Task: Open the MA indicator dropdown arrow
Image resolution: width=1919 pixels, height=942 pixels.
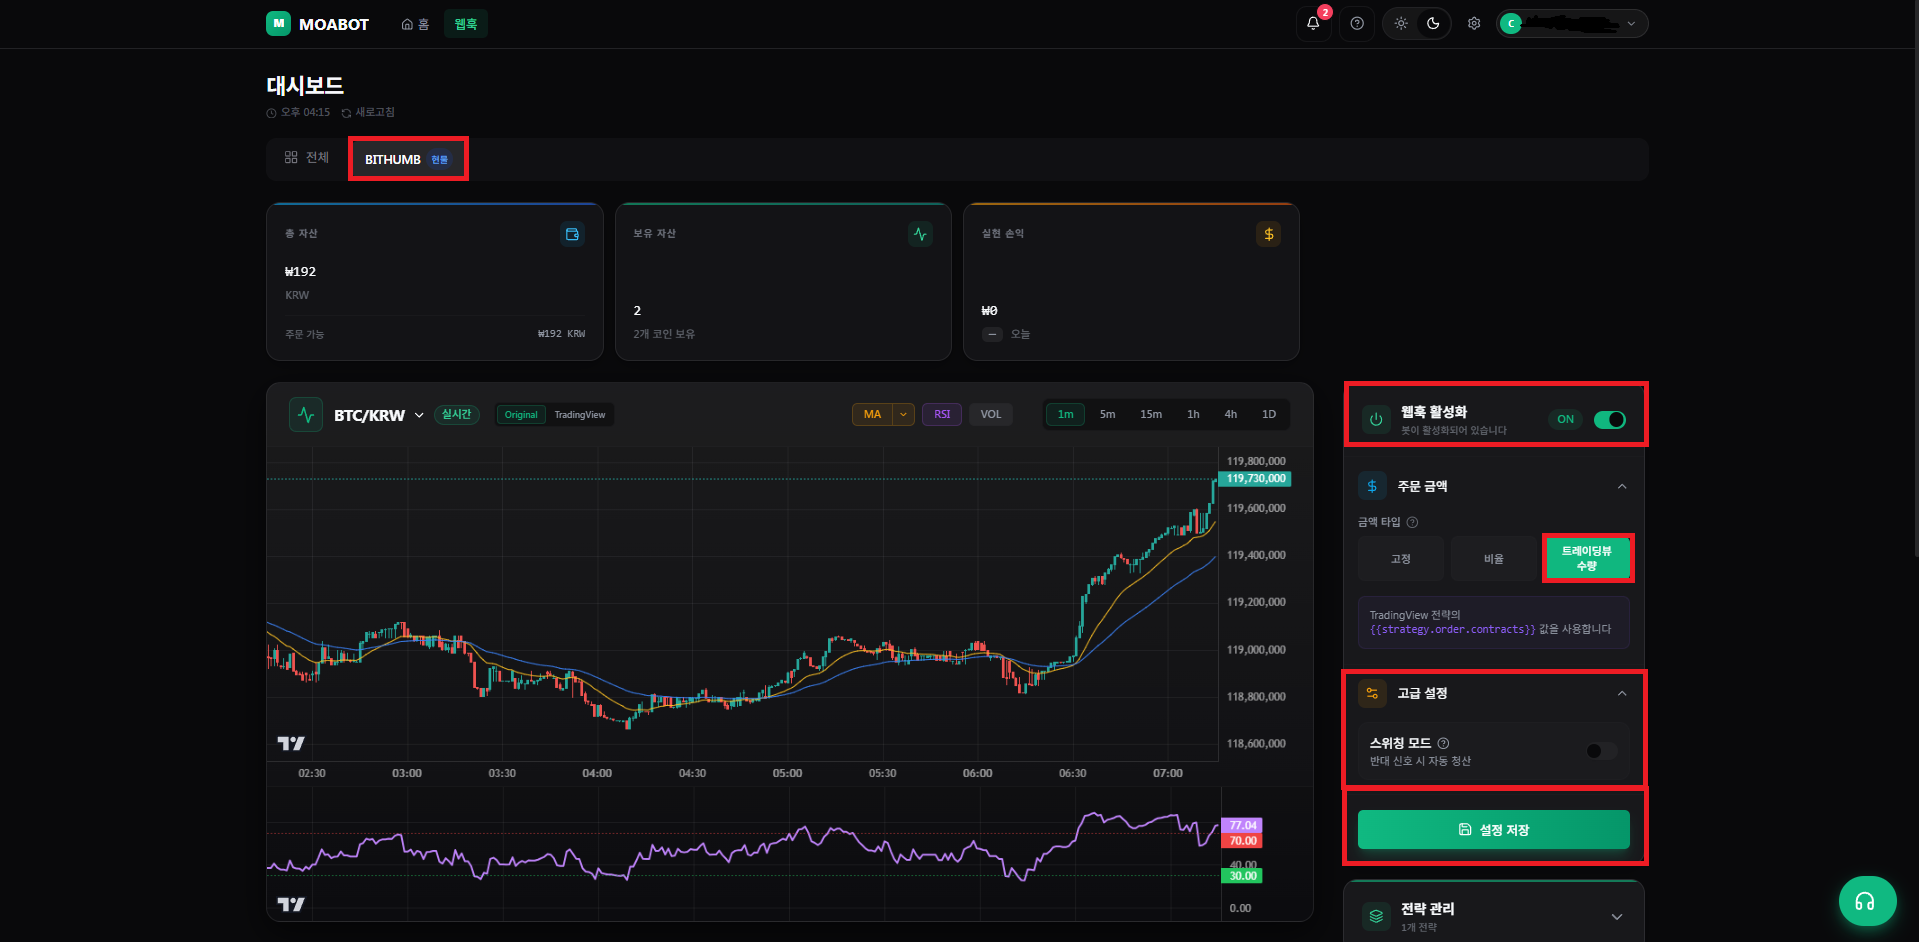Action: [x=904, y=414]
